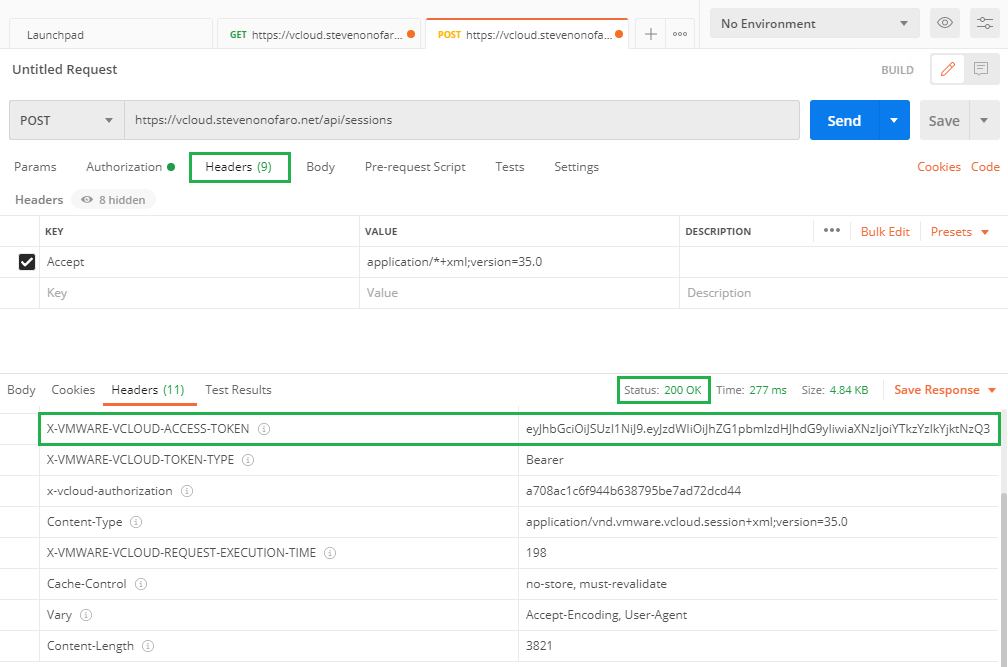The width and height of the screenshot is (1008, 667).
Task: Click the Bulk Edit link
Action: pyautogui.click(x=885, y=231)
